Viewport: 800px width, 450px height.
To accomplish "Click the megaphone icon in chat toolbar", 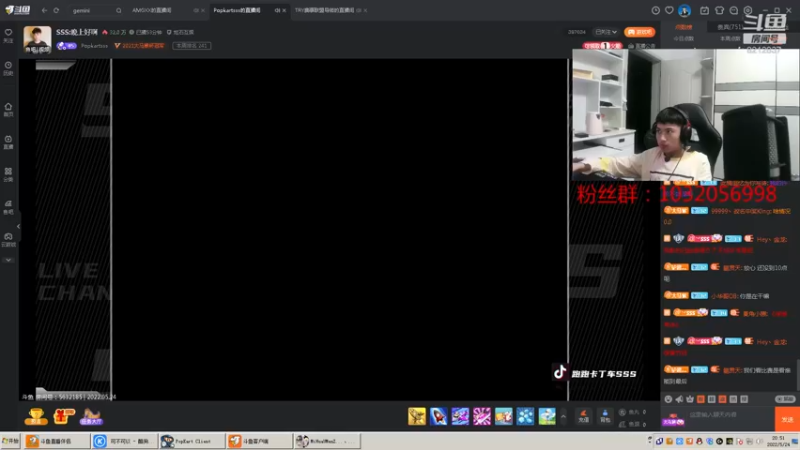I will pos(679,399).
